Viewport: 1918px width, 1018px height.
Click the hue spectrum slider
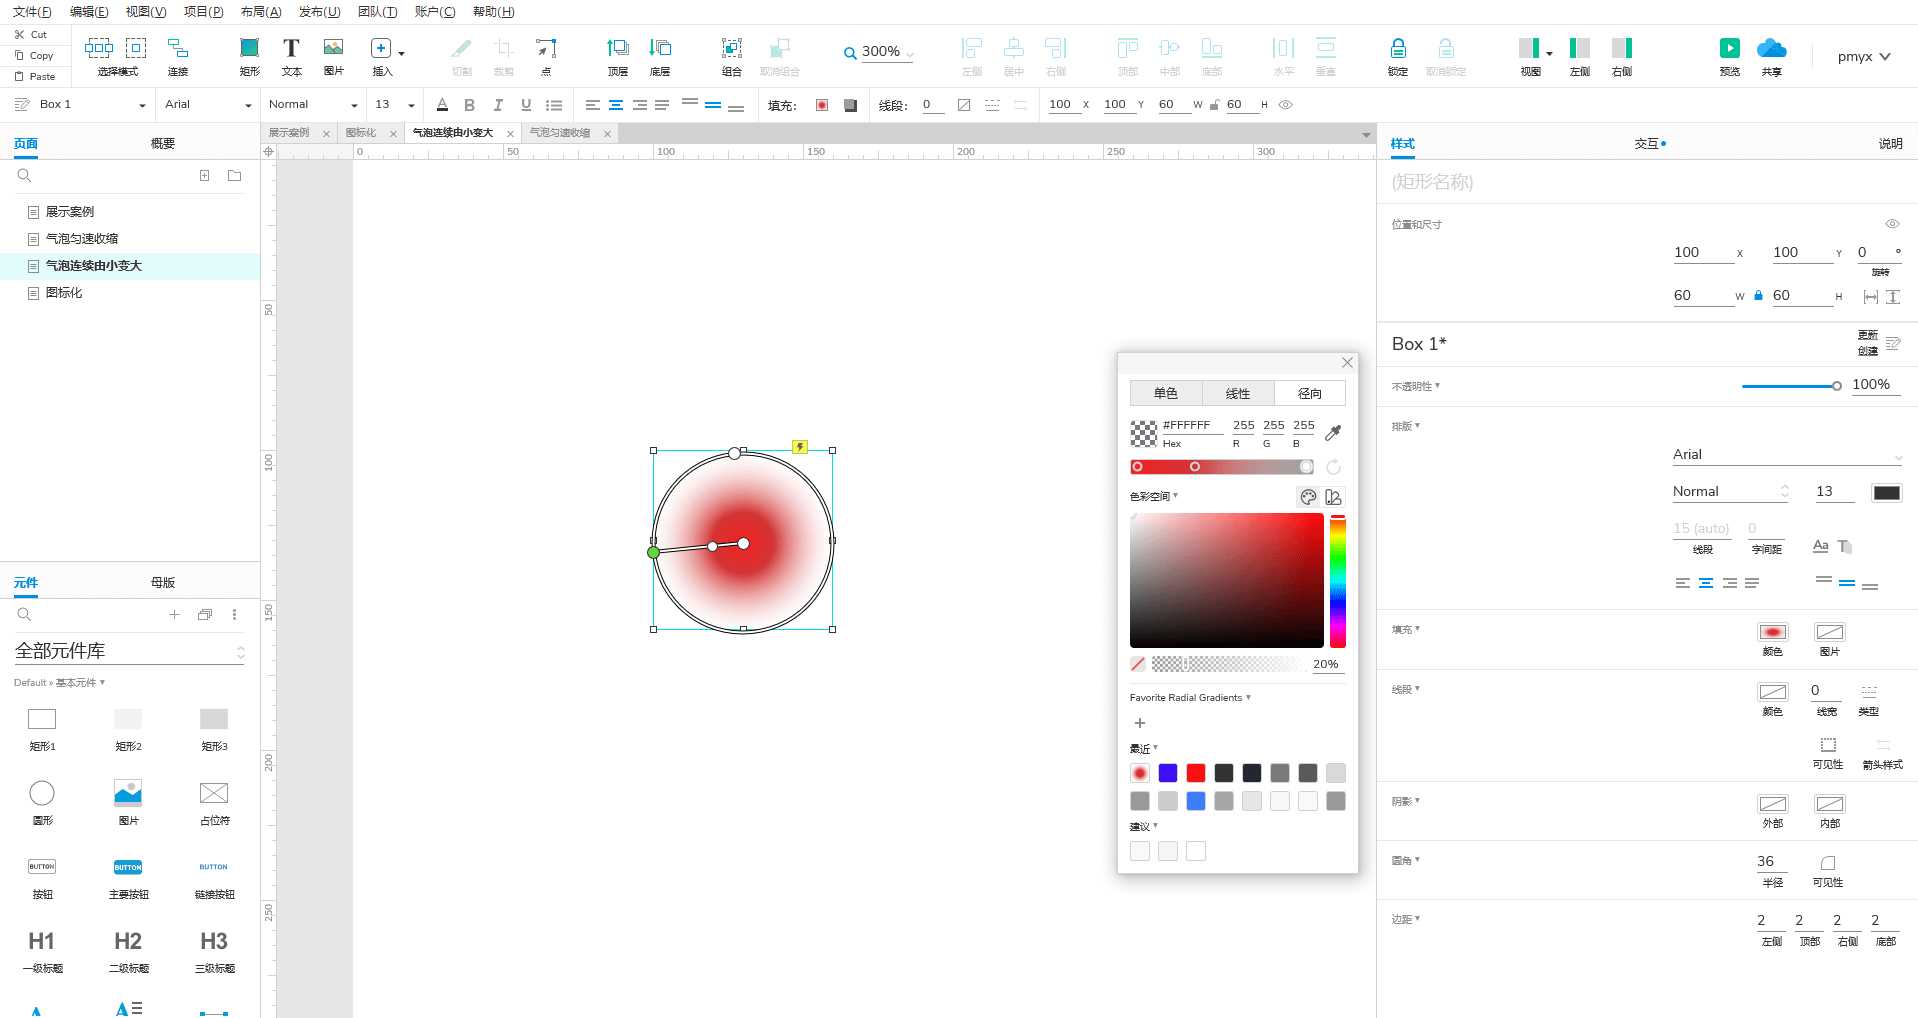click(1338, 581)
